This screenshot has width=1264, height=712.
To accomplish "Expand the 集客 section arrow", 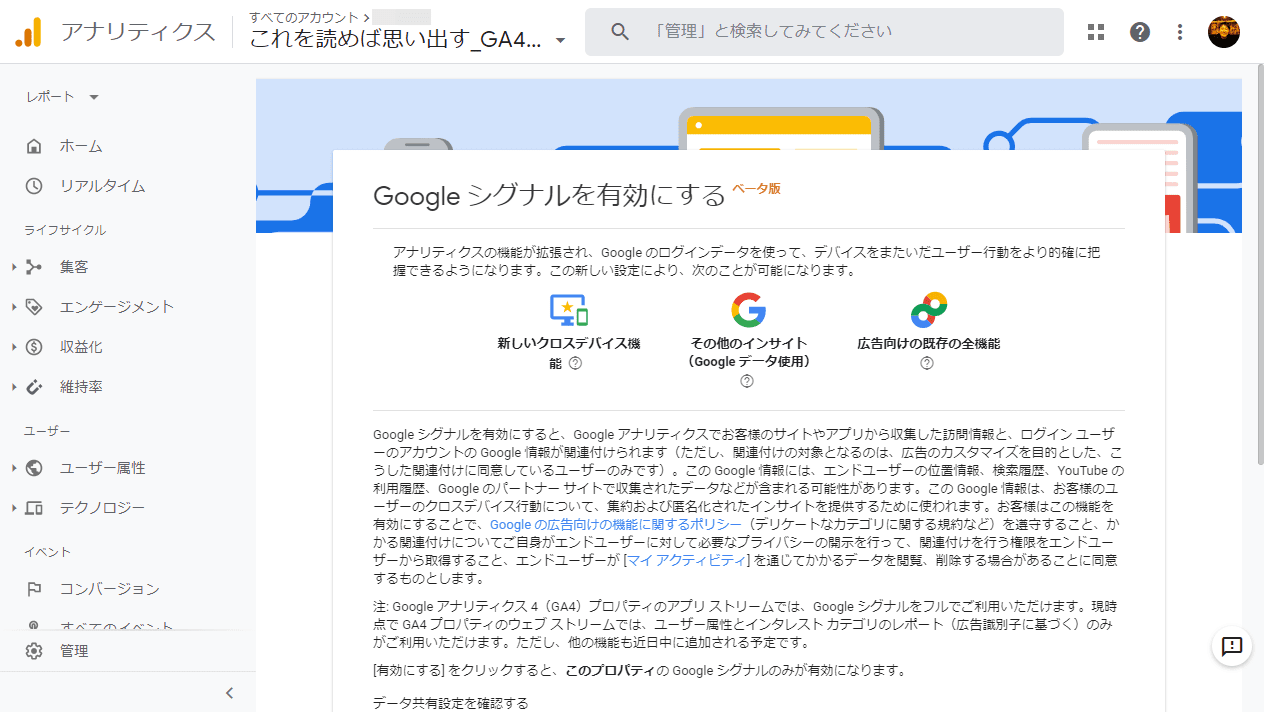I will [x=14, y=267].
